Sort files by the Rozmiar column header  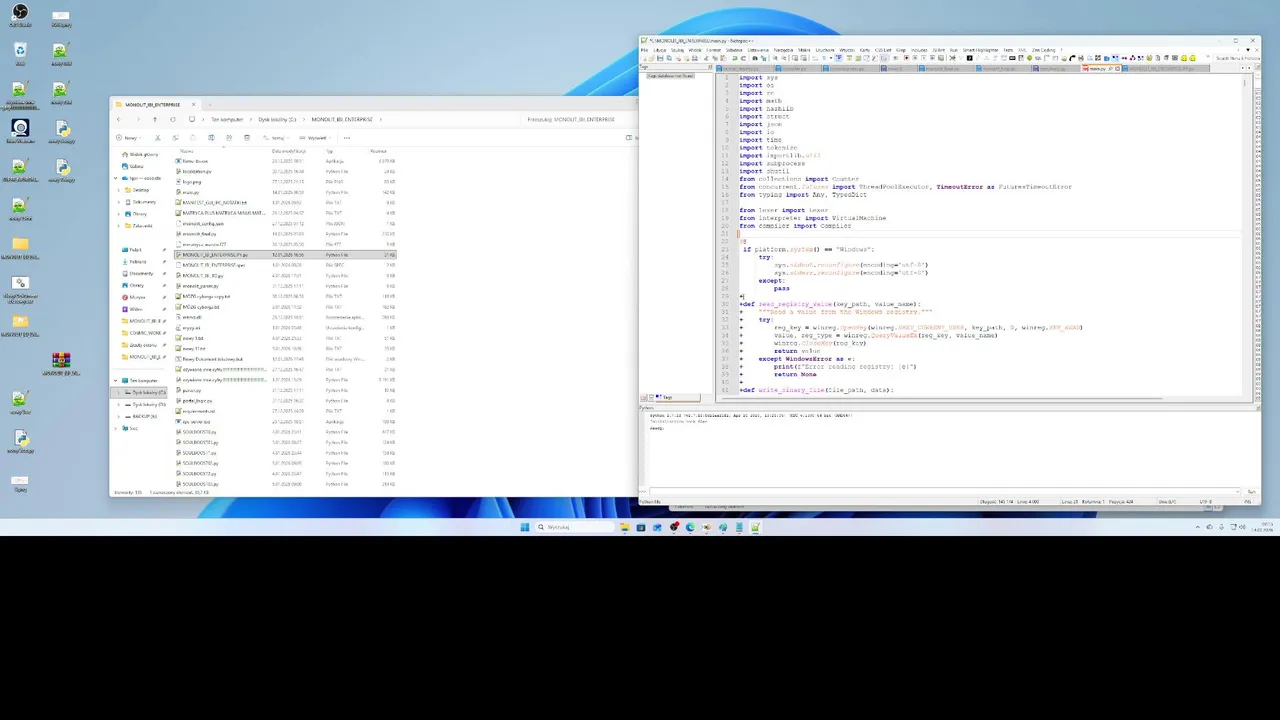pyautogui.click(x=379, y=151)
